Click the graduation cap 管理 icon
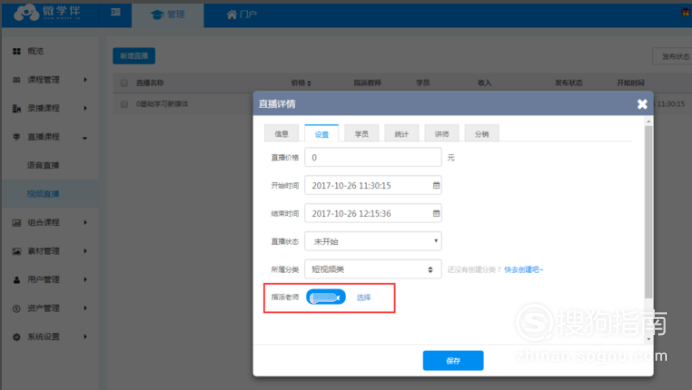 tap(157, 15)
